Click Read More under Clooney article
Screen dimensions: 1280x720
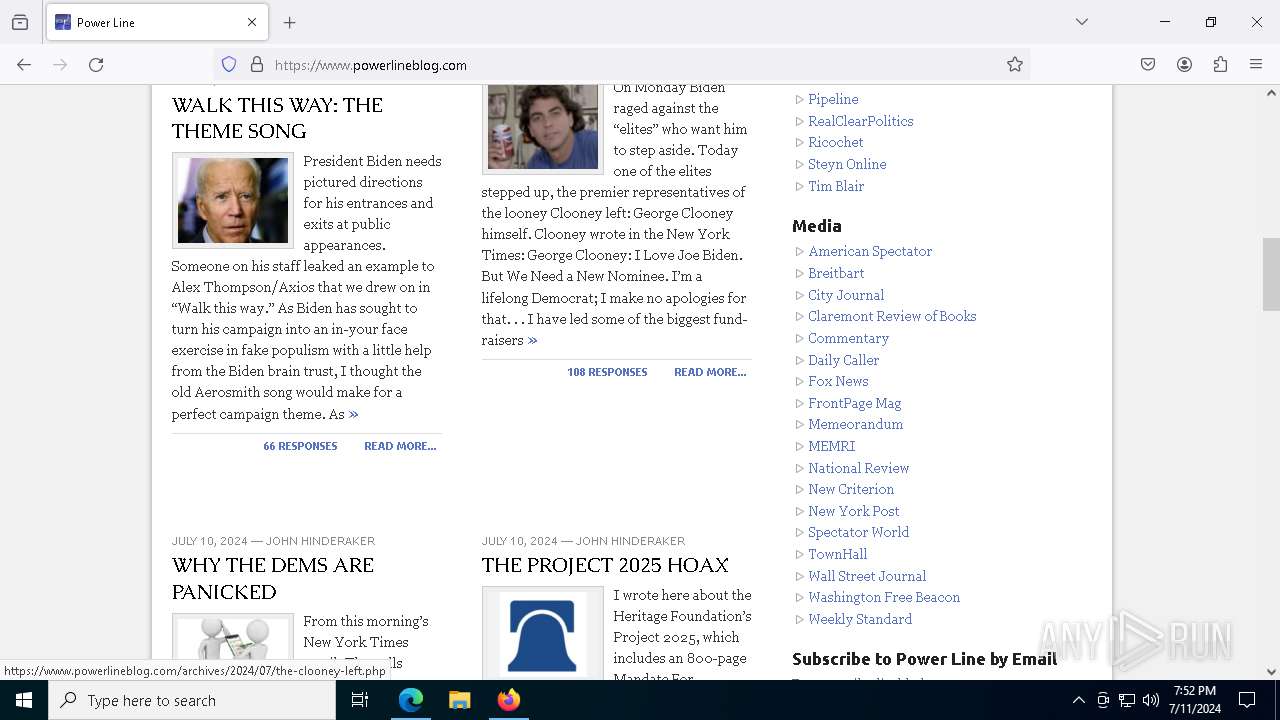[x=710, y=372]
